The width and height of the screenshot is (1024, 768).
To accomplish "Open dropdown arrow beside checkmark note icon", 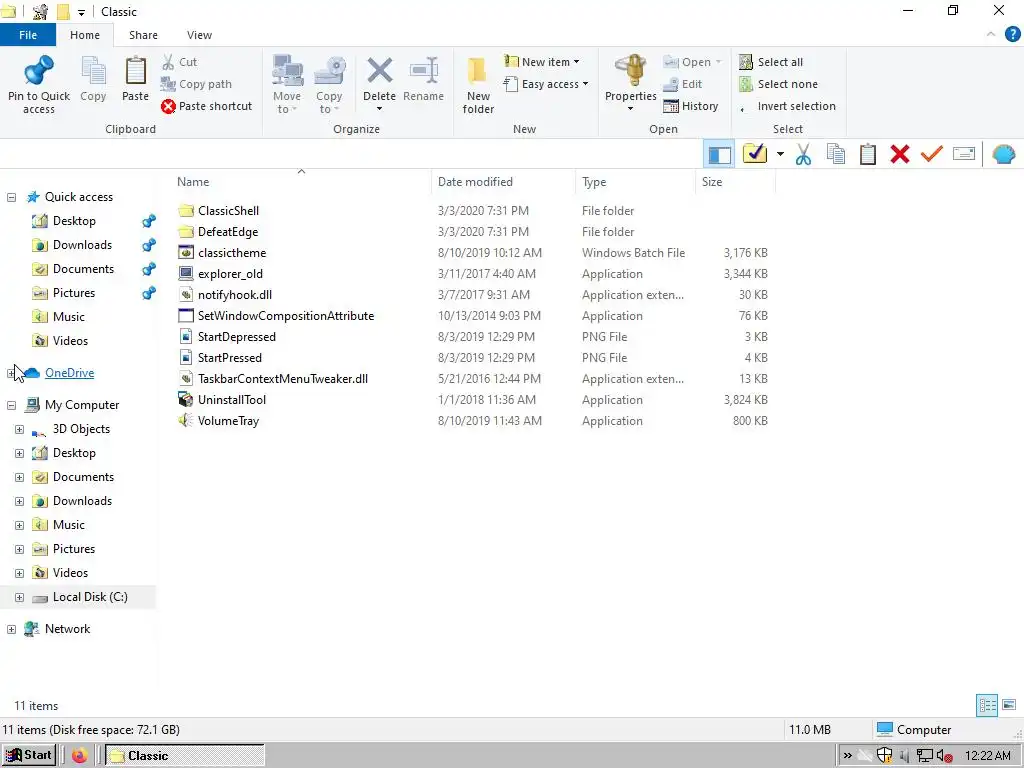I will click(x=780, y=155).
